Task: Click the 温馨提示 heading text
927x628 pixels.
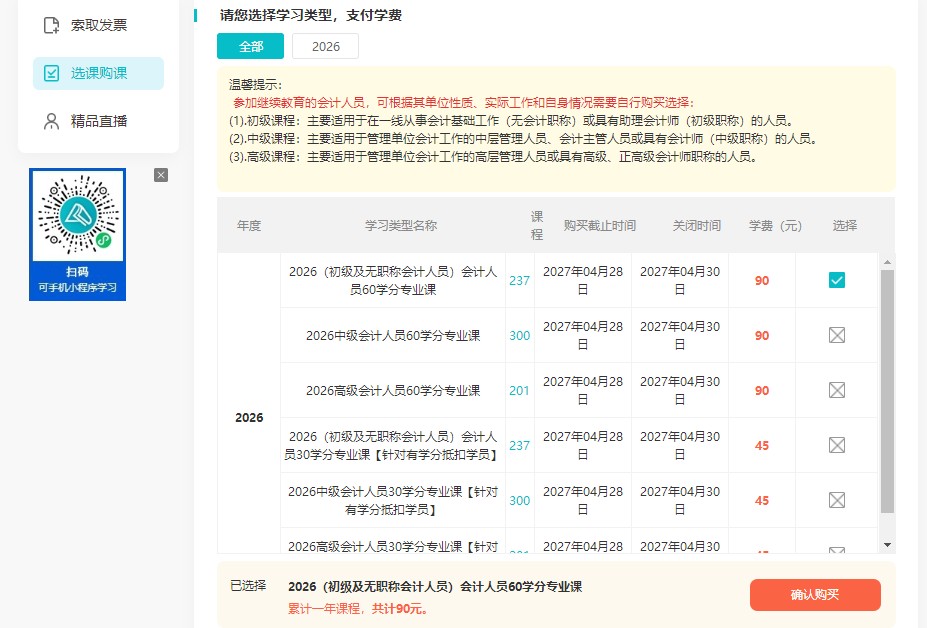Action: [255, 85]
